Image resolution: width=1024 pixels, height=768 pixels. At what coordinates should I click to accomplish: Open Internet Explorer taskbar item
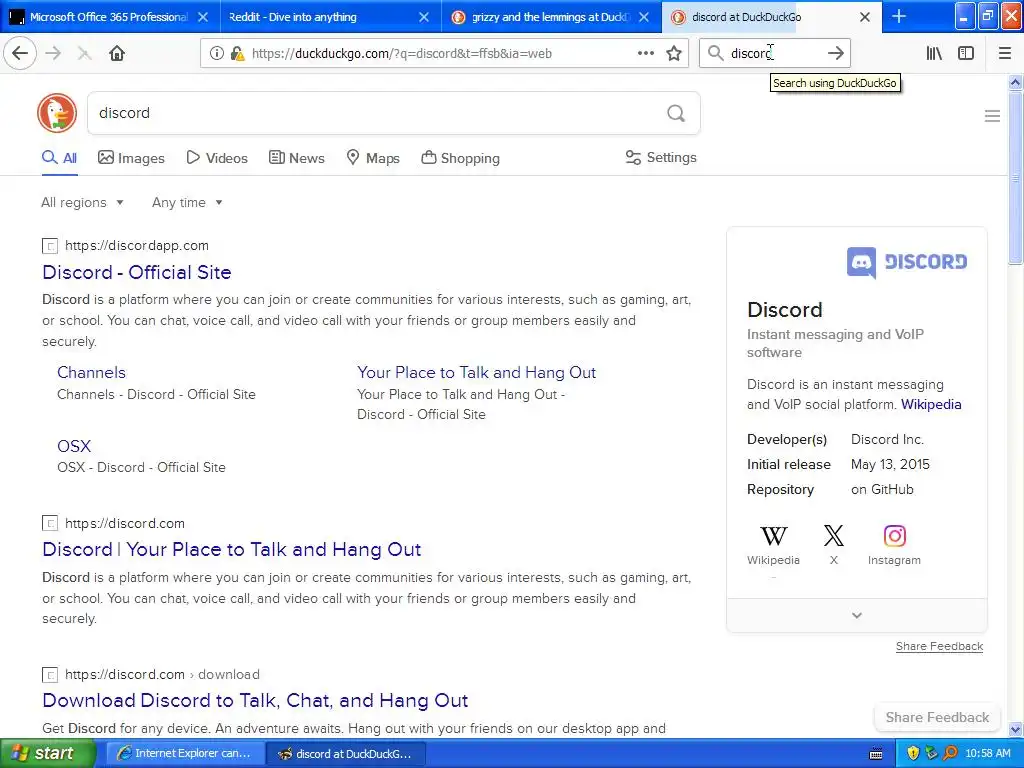(185, 754)
